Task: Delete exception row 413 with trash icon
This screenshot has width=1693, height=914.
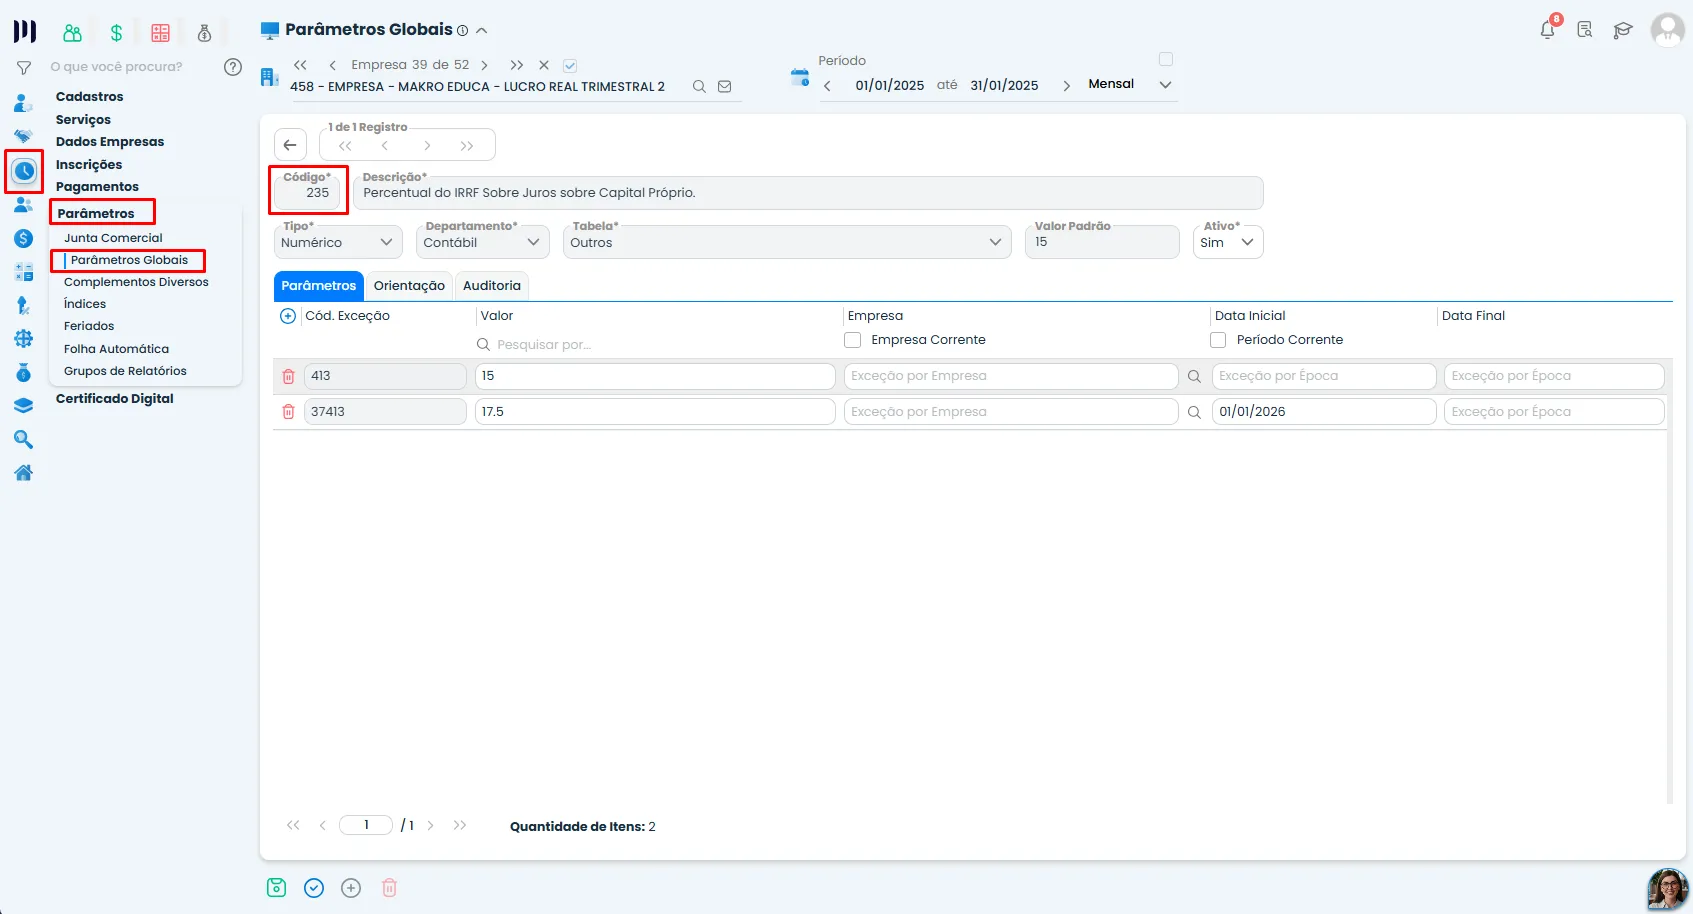Action: [288, 376]
